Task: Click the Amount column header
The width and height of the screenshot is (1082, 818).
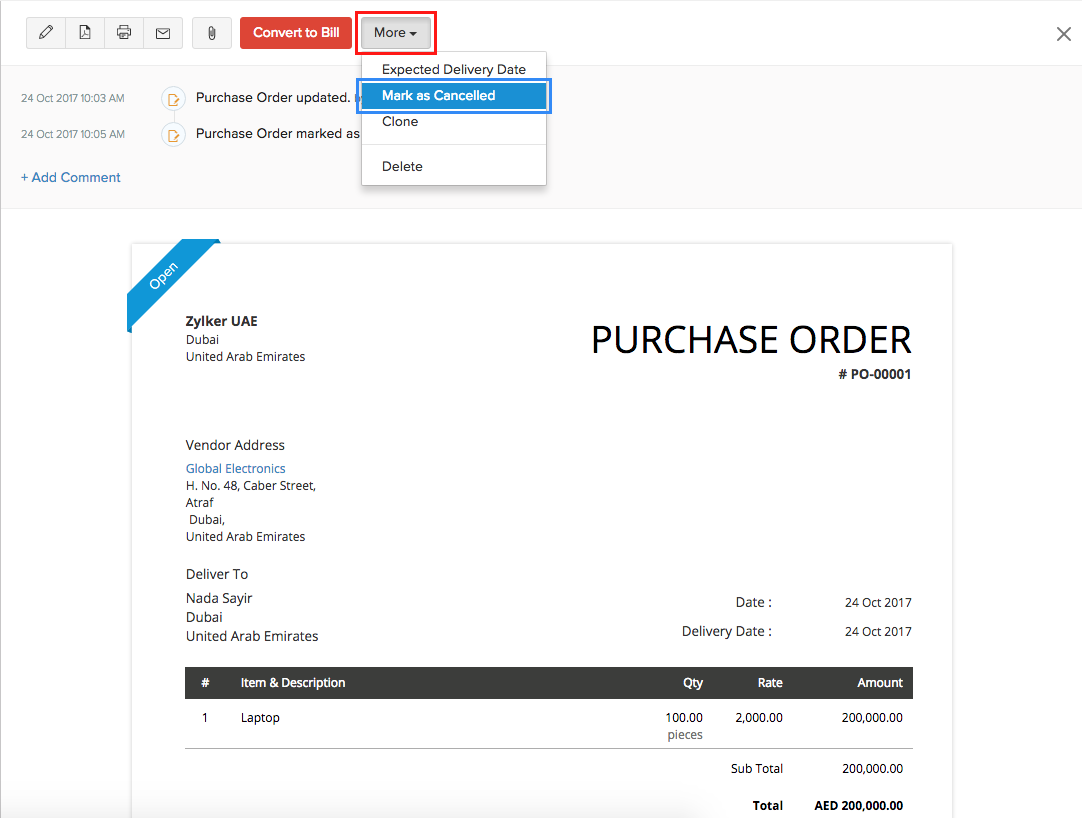Action: pyautogui.click(x=880, y=683)
